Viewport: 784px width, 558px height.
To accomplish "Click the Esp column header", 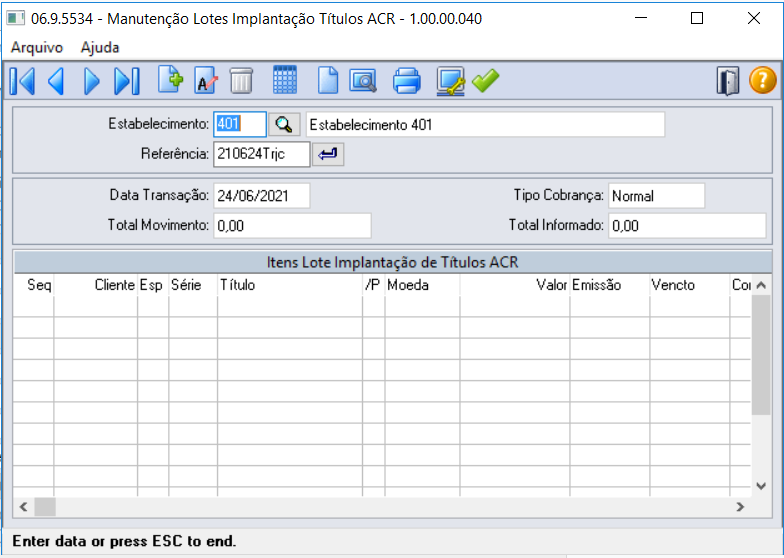I will [x=153, y=285].
